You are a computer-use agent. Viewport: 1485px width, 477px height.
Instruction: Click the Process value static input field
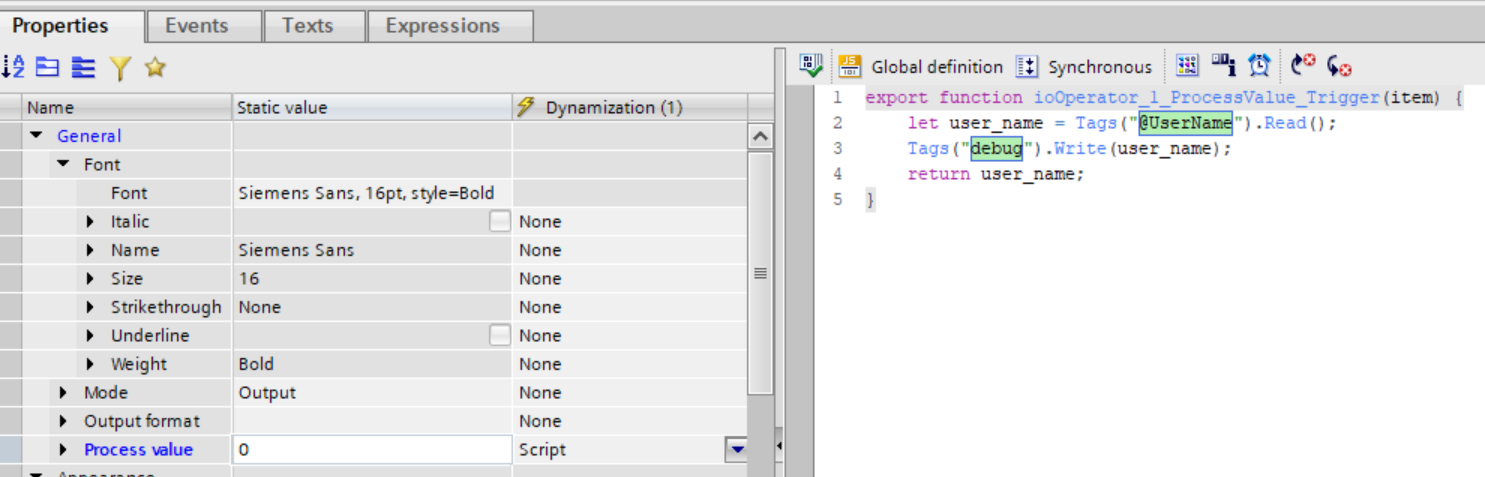click(371, 450)
